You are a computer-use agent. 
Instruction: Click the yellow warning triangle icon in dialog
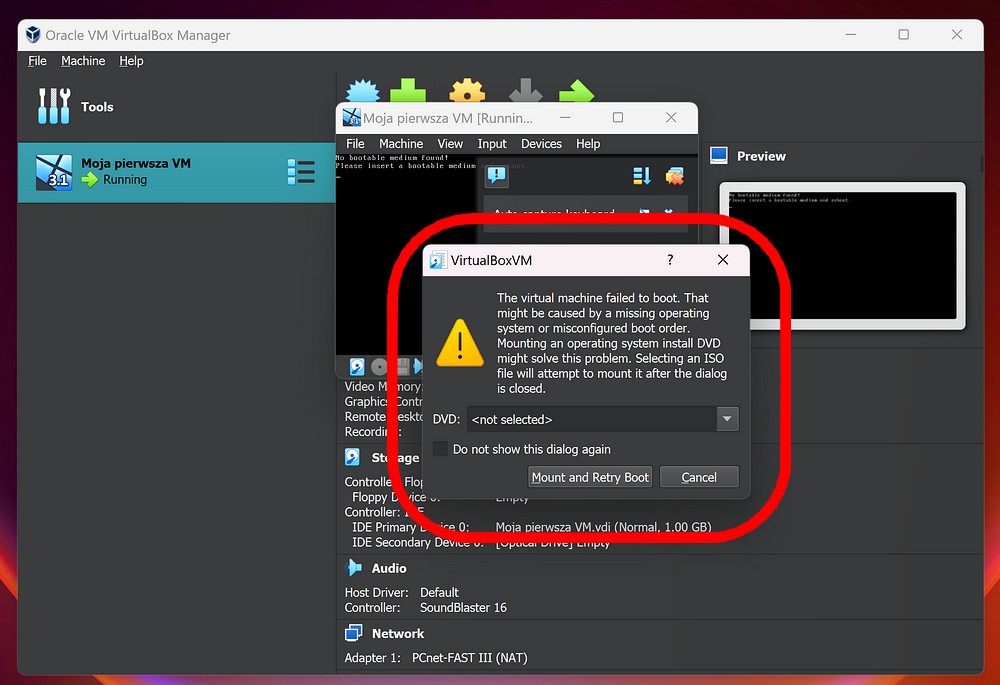460,343
